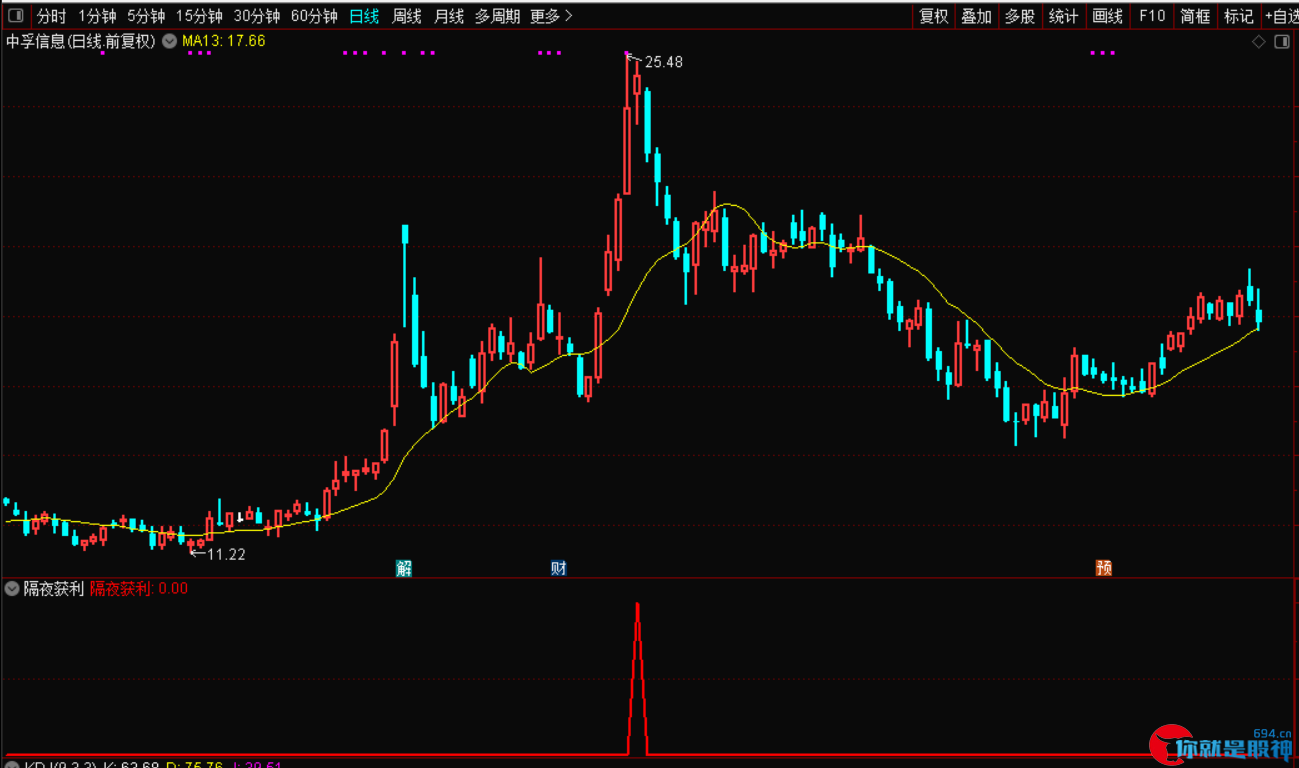Click the 11.22 low price label
The height and width of the screenshot is (768, 1299).
(x=226, y=554)
